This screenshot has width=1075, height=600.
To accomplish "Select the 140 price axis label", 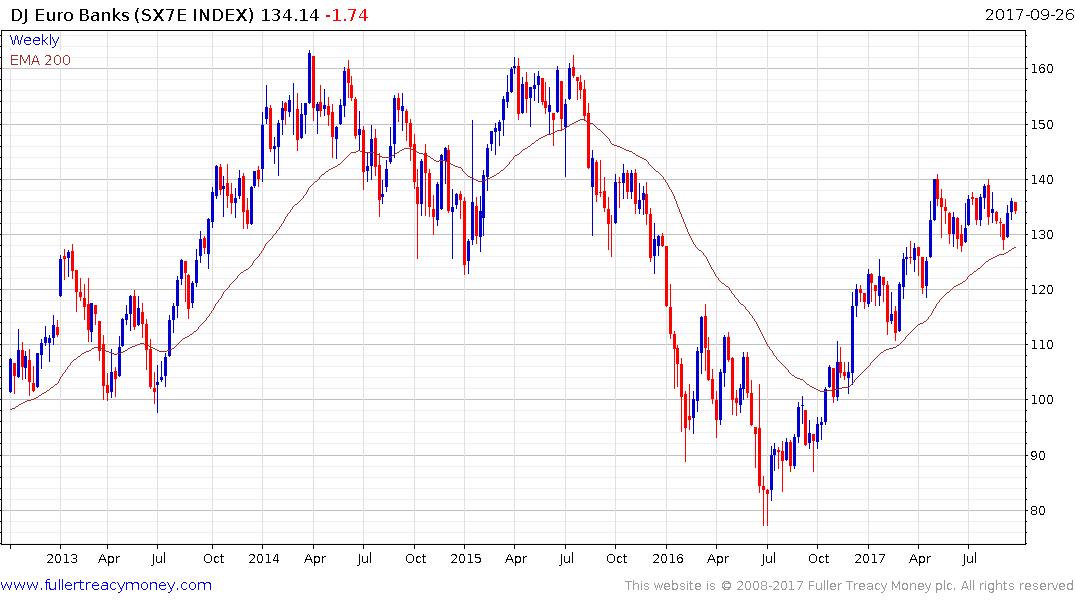I will point(1041,180).
